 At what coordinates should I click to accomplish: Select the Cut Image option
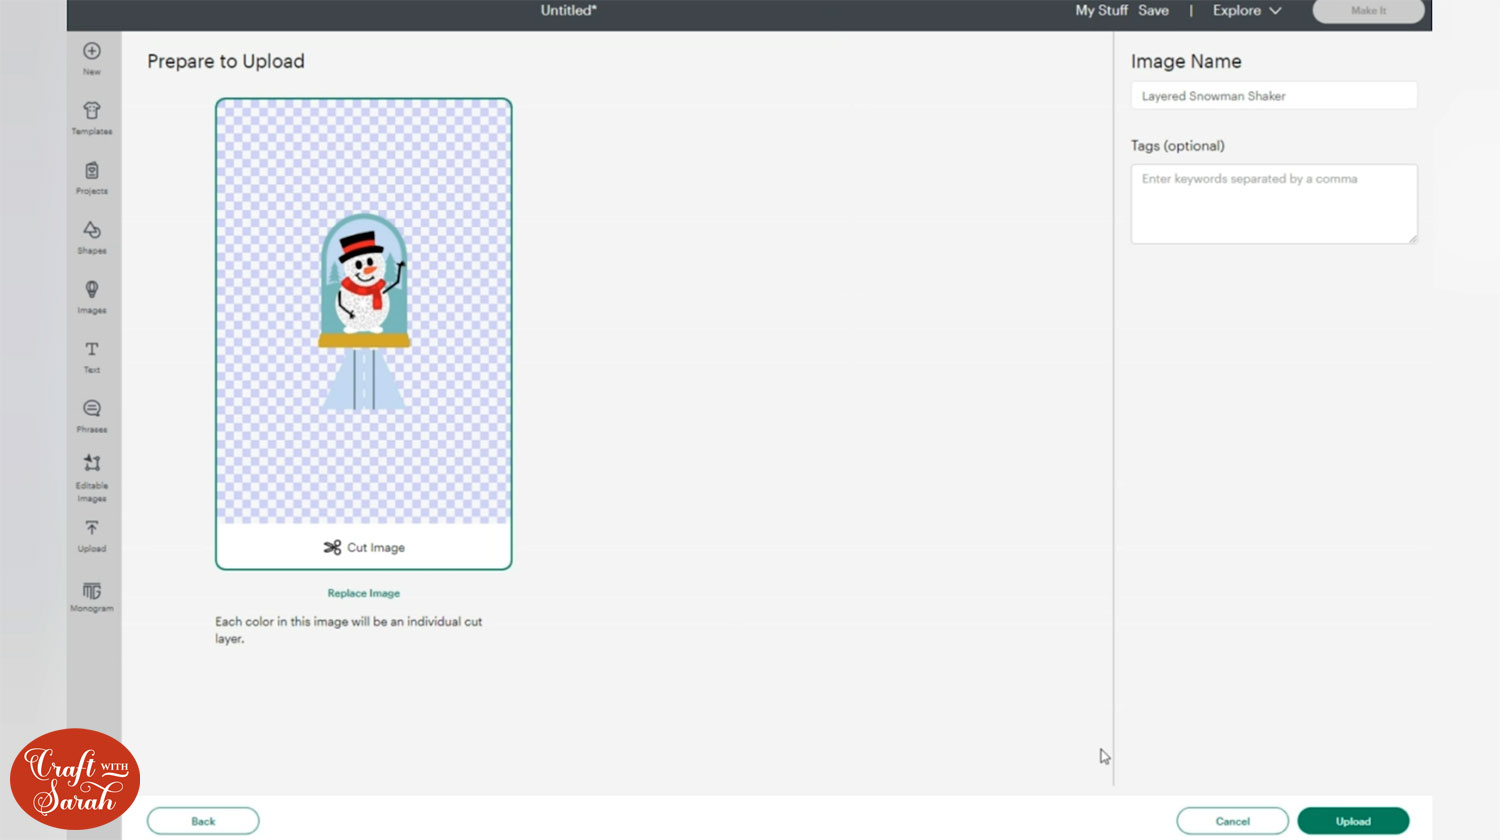click(364, 547)
